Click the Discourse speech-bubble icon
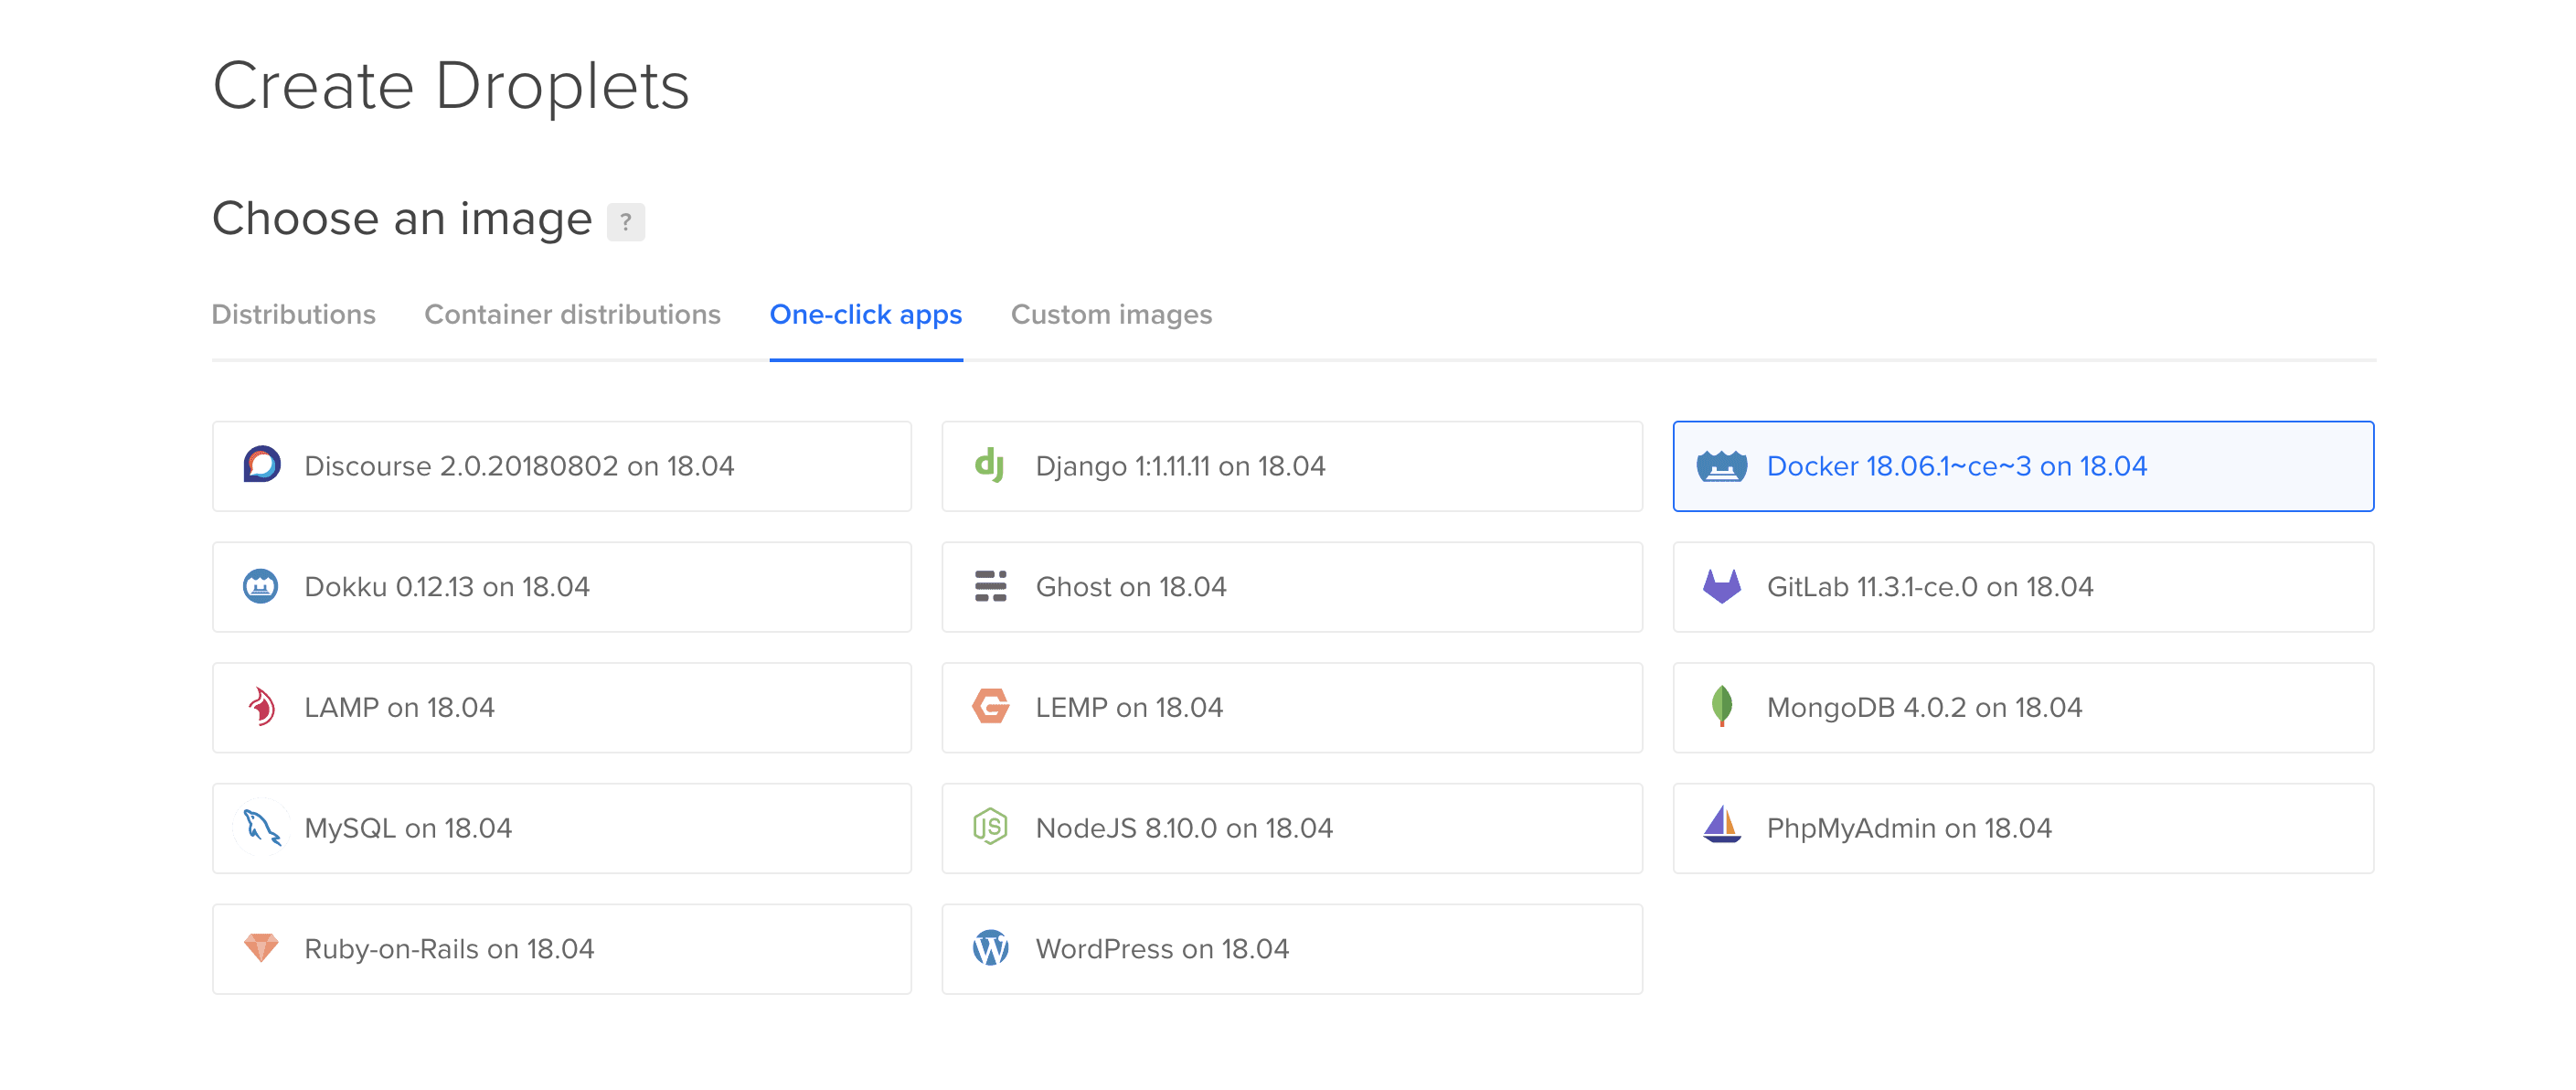This screenshot has width=2576, height=1090. (261, 465)
